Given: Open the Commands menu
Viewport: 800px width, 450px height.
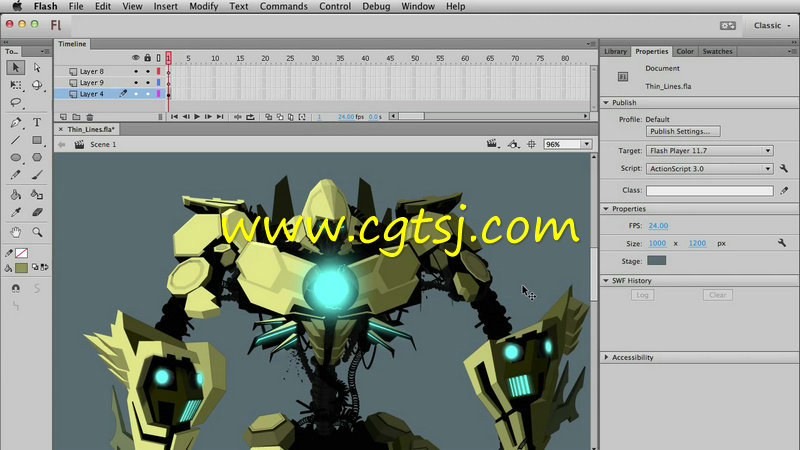Looking at the screenshot, I should click(284, 7).
